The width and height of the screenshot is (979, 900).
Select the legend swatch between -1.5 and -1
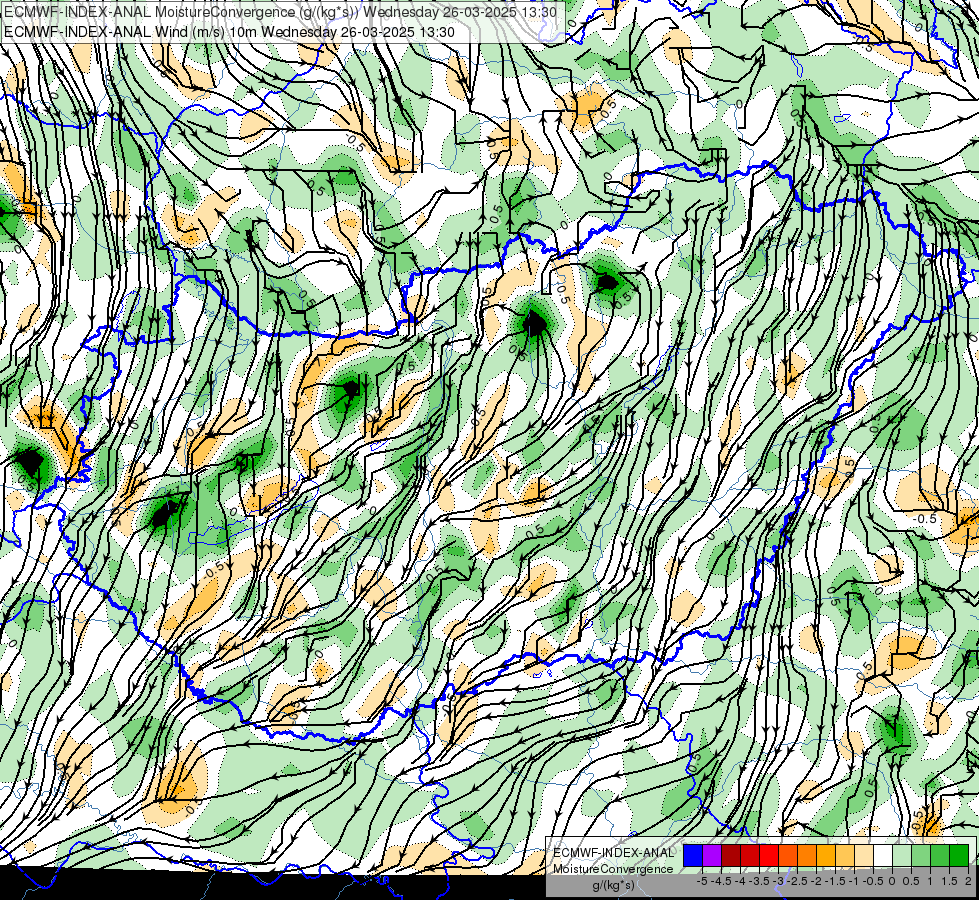(845, 856)
